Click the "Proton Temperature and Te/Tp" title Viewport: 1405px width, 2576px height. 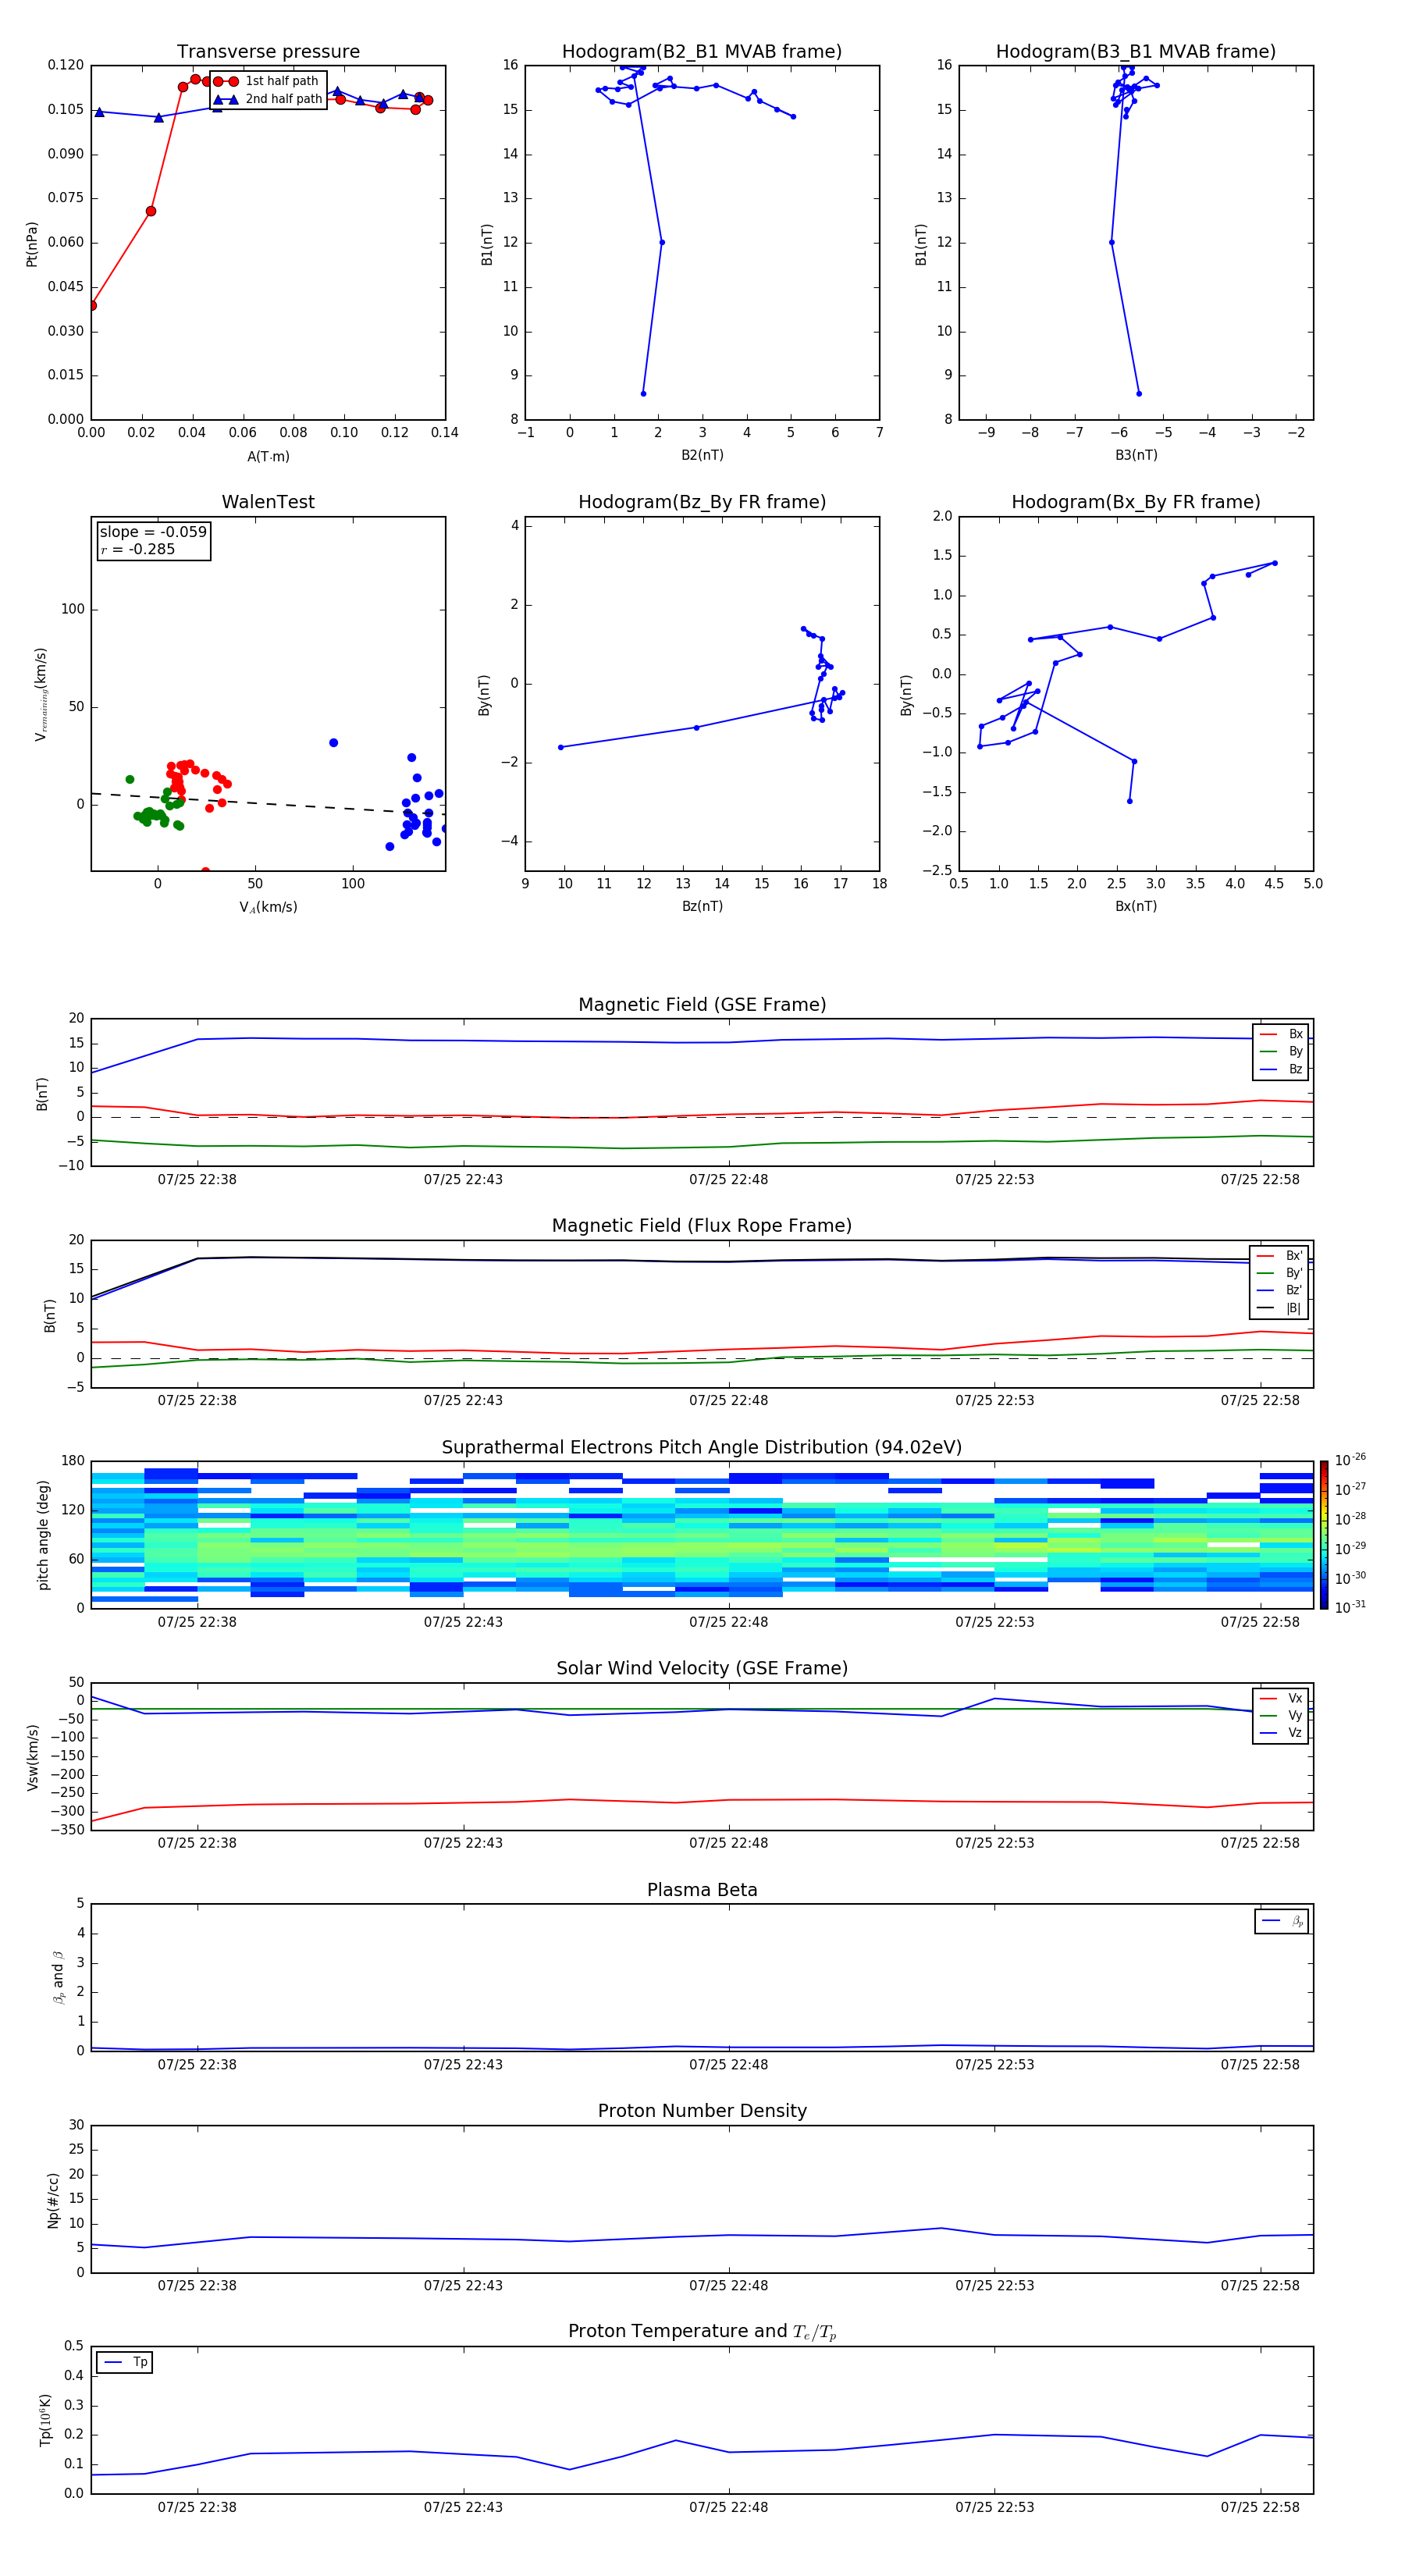[x=702, y=2332]
